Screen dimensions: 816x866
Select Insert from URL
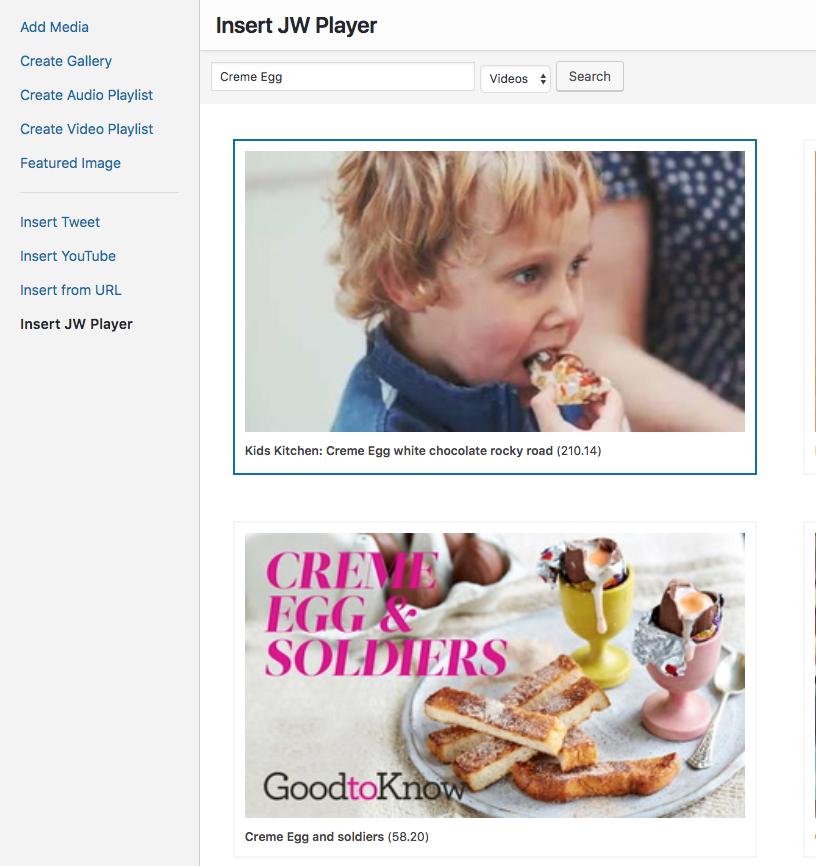point(71,290)
